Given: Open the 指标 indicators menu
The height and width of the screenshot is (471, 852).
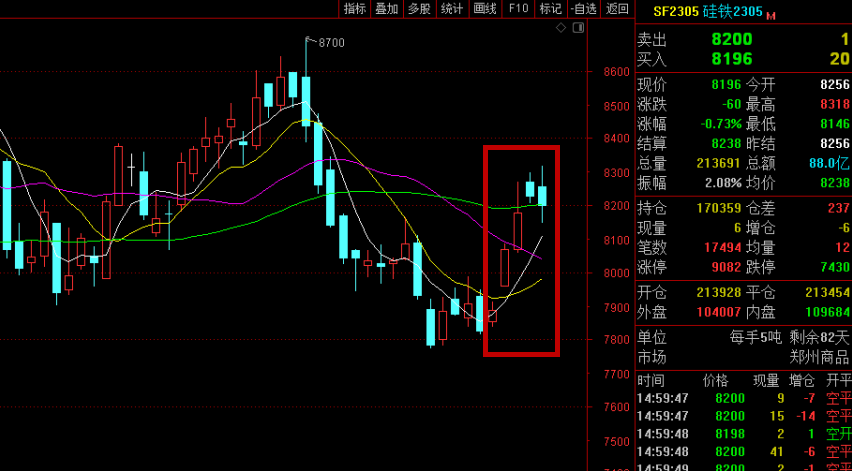Looking at the screenshot, I should tap(355, 8).
